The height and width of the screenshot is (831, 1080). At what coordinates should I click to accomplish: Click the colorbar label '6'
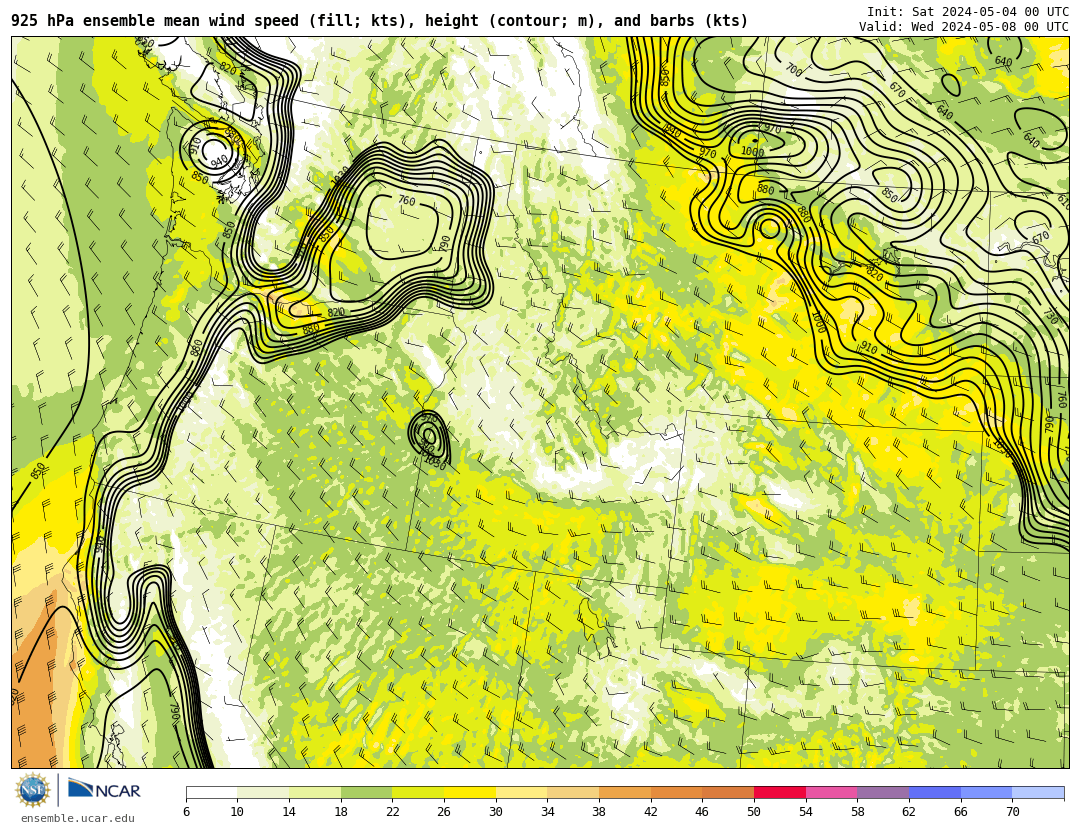(186, 812)
